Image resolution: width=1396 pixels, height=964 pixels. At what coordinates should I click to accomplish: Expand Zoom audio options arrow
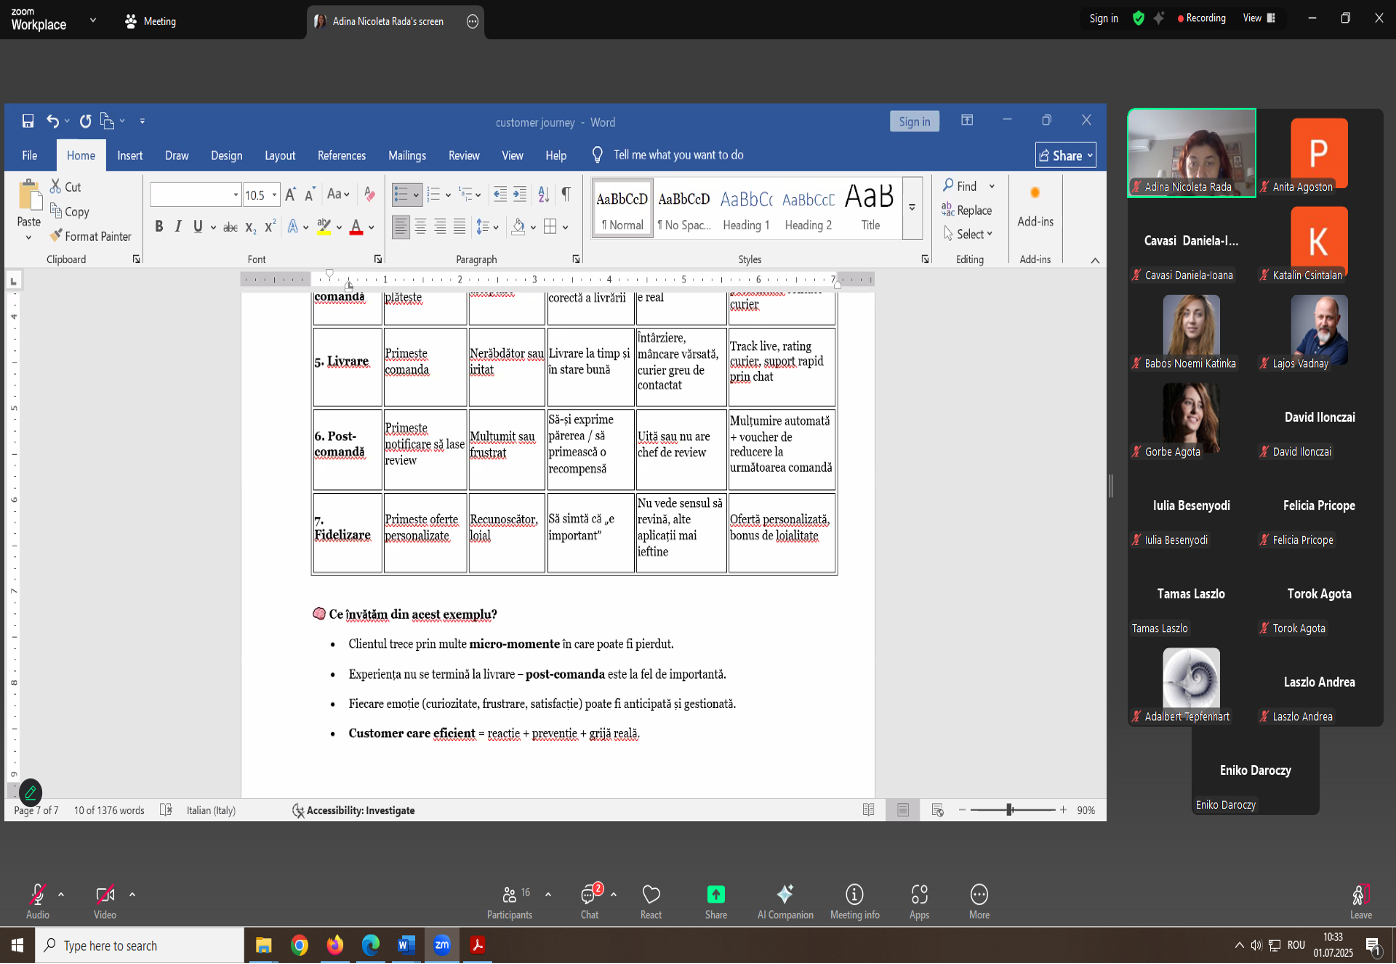point(61,894)
